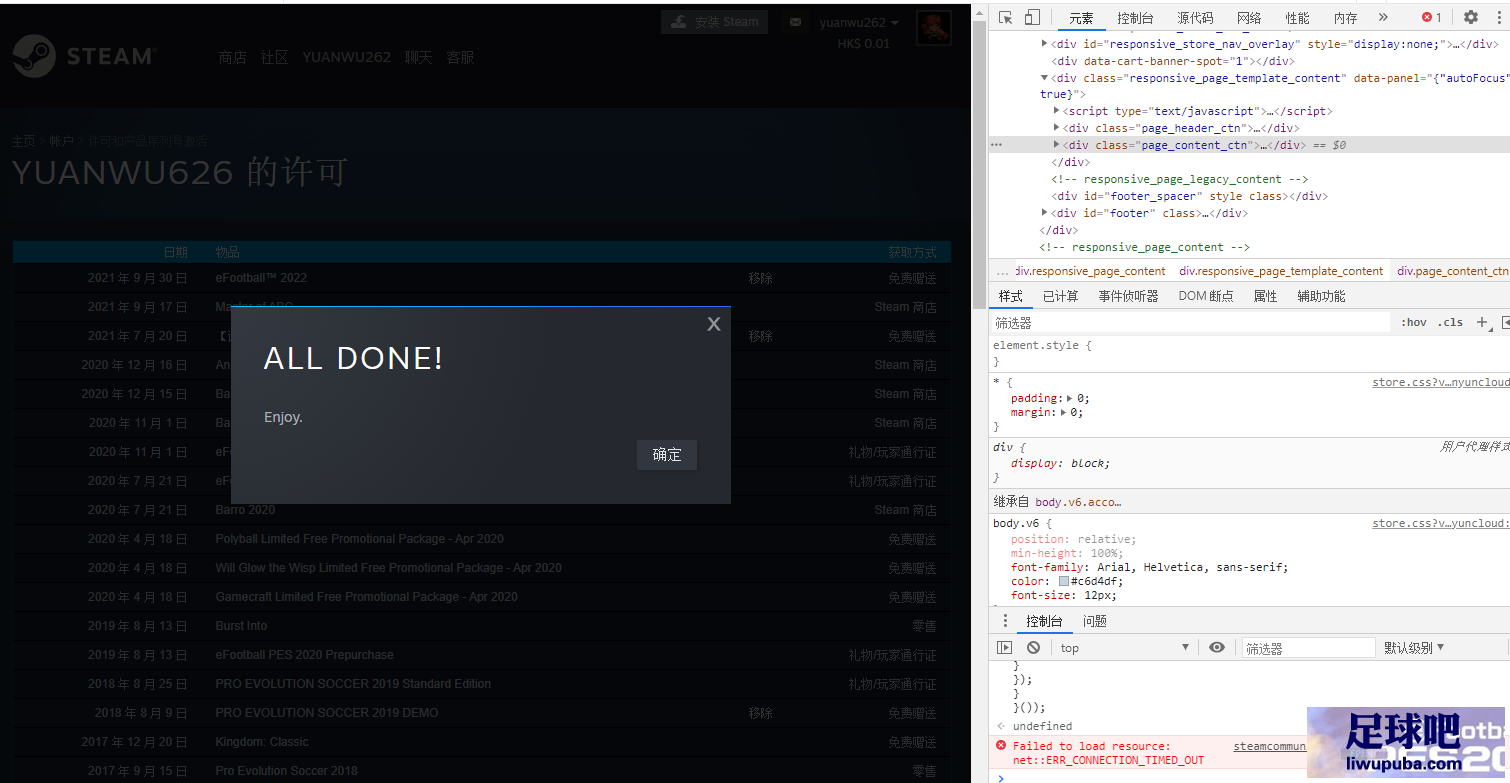This screenshot has width=1510, height=783.
Task: Add a new style rule with the + icon
Action: coord(1482,322)
